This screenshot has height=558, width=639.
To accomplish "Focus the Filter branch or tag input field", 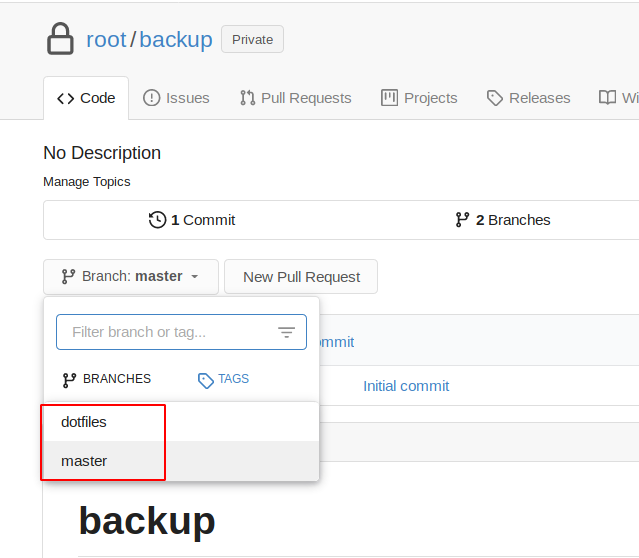I will tap(181, 332).
